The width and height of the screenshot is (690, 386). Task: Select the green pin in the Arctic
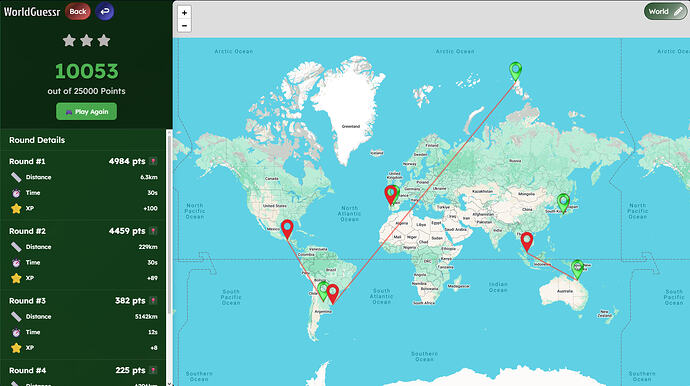point(515,72)
